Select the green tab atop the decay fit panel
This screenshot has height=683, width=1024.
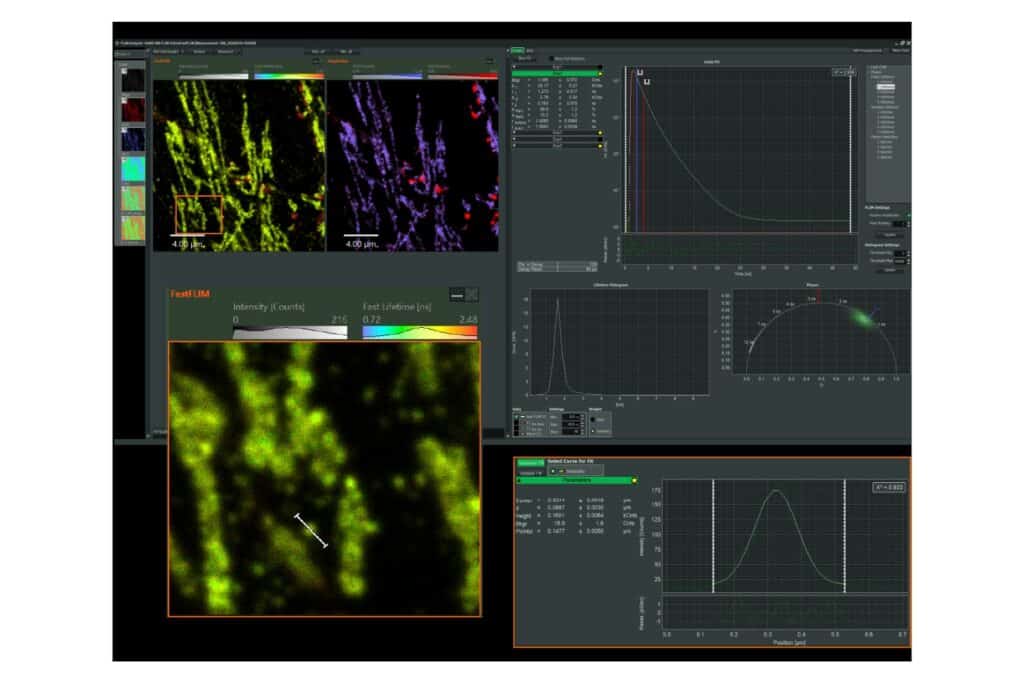[518, 50]
